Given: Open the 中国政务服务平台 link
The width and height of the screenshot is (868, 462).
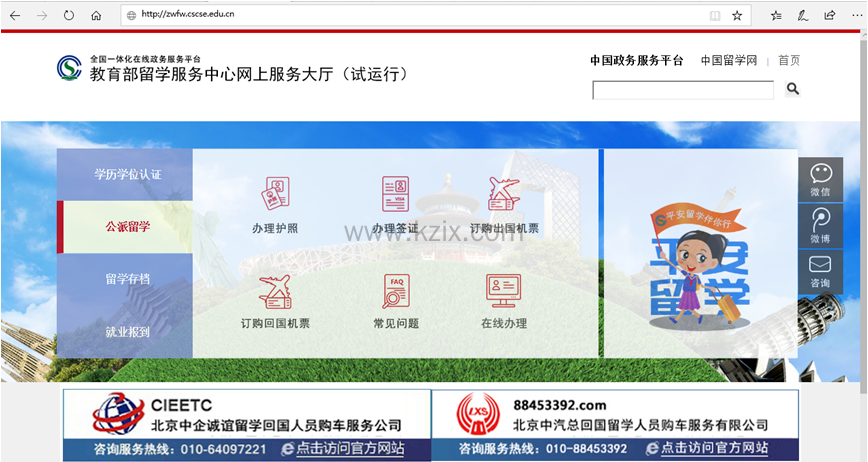Looking at the screenshot, I should click(x=636, y=60).
